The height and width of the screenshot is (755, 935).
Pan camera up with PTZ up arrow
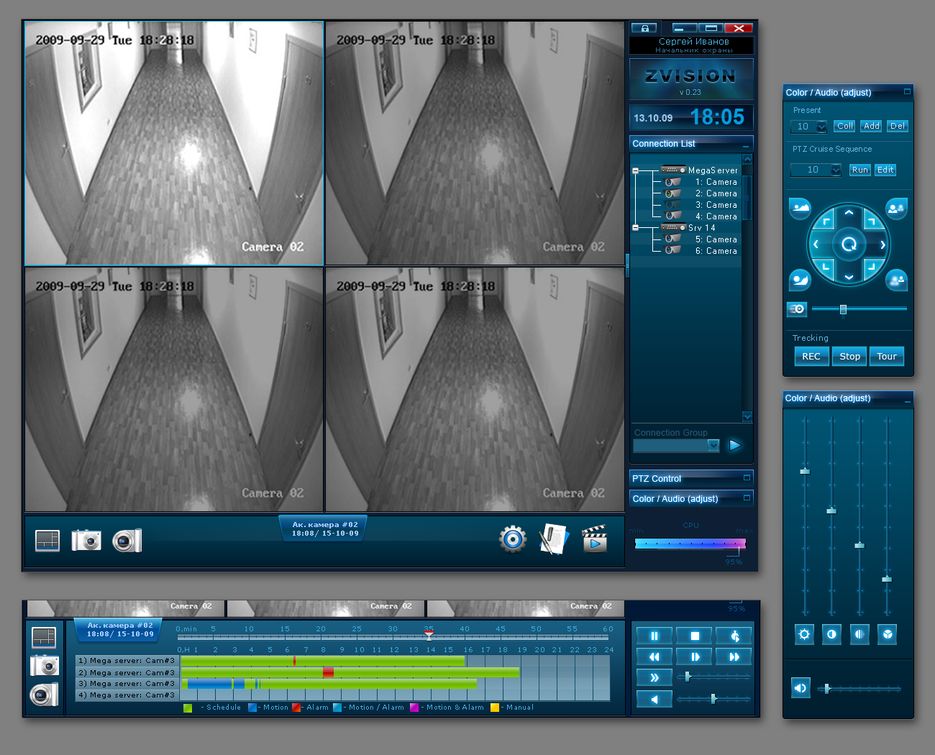(x=849, y=213)
